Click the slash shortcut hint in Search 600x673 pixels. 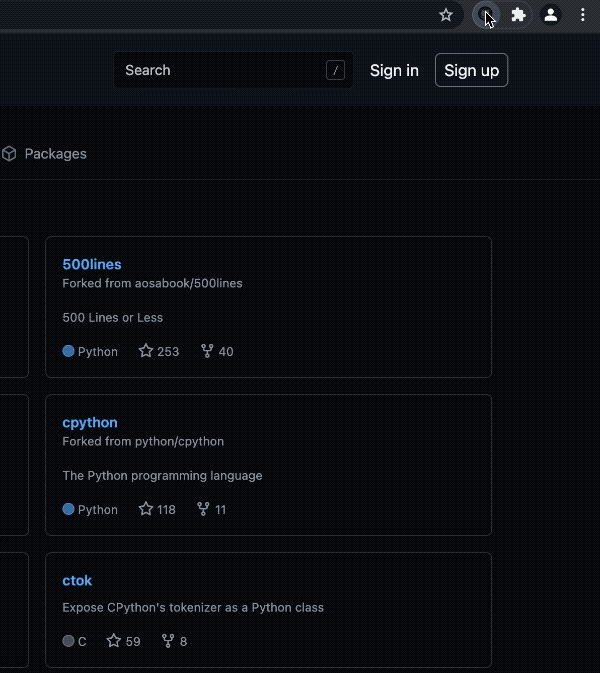[x=335, y=70]
